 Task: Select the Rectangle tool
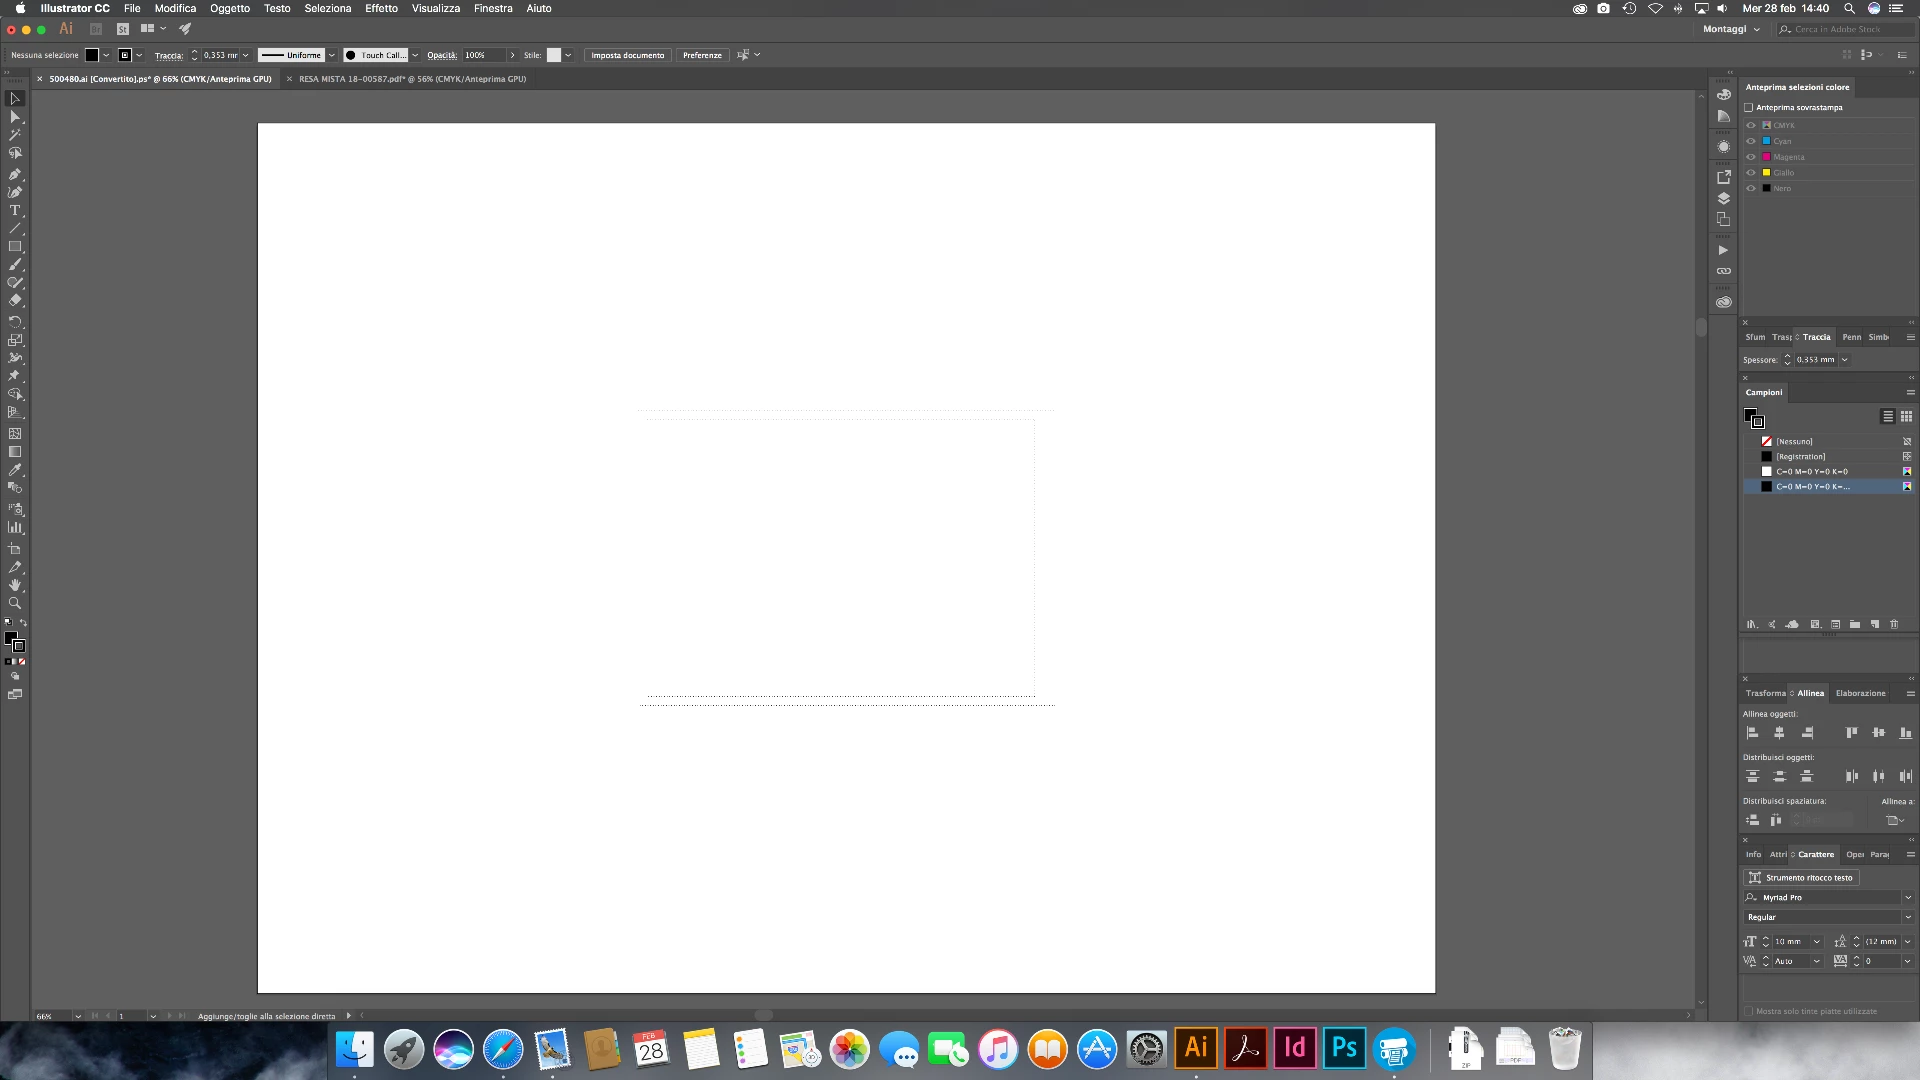[x=15, y=247]
